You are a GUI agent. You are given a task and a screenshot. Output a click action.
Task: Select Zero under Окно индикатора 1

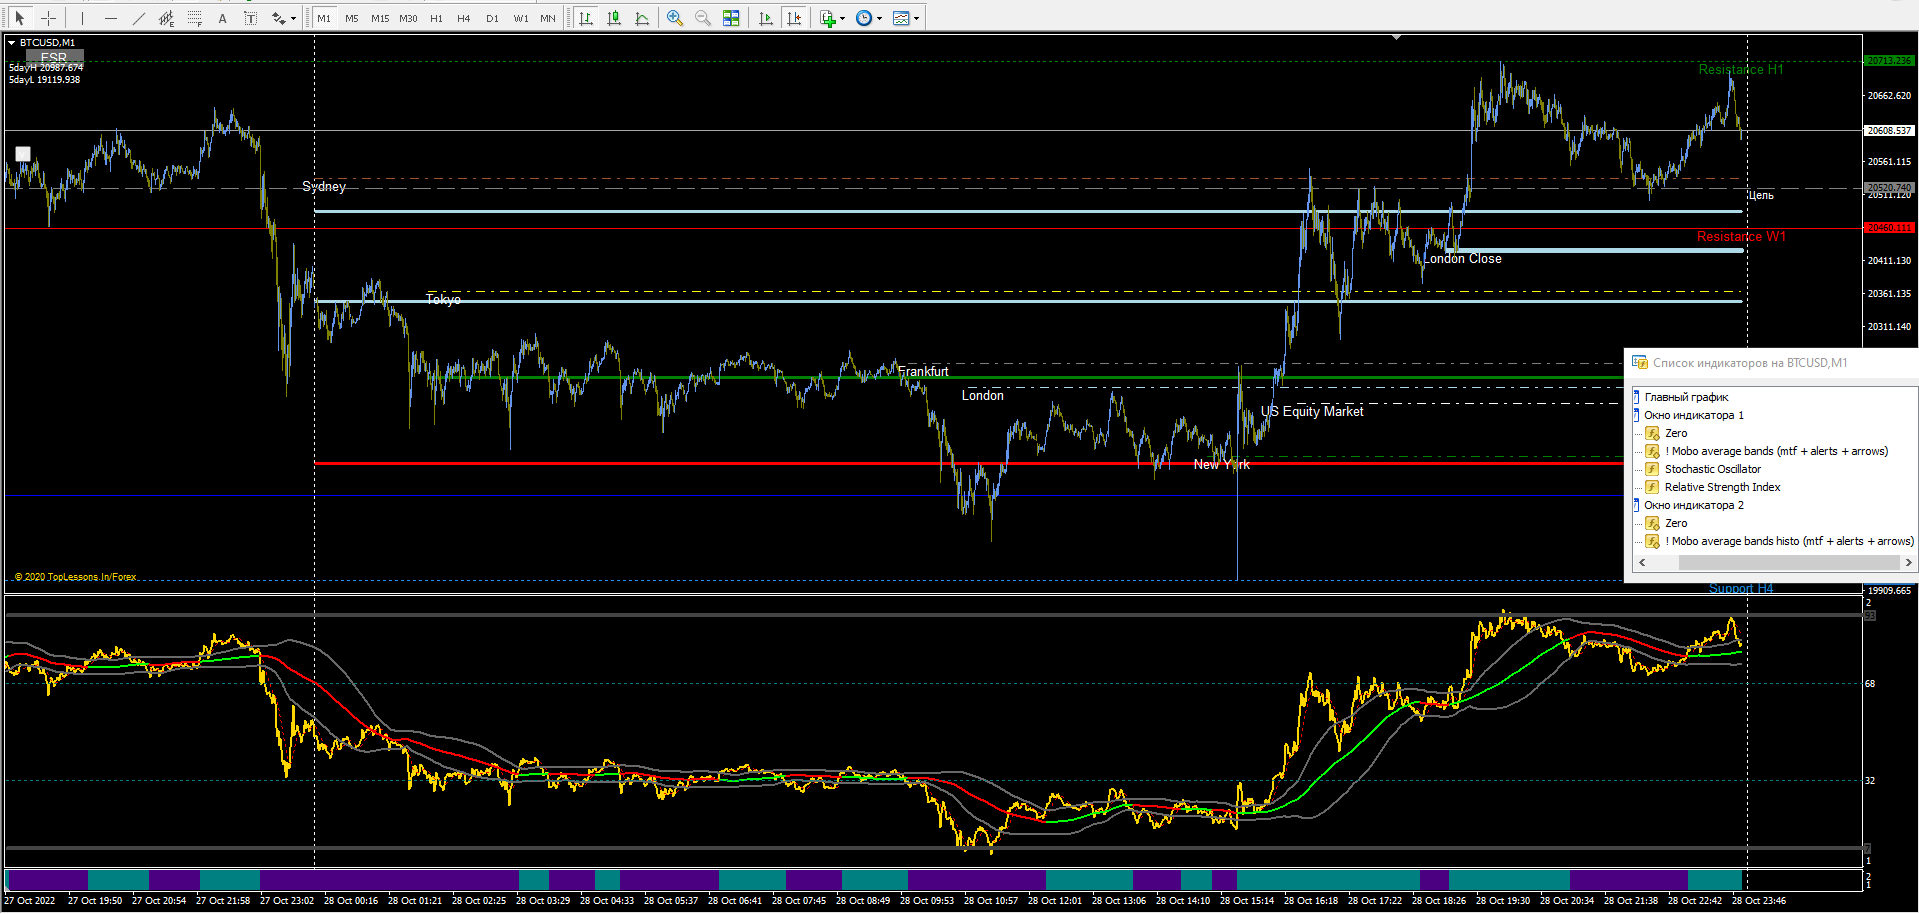tap(1676, 433)
